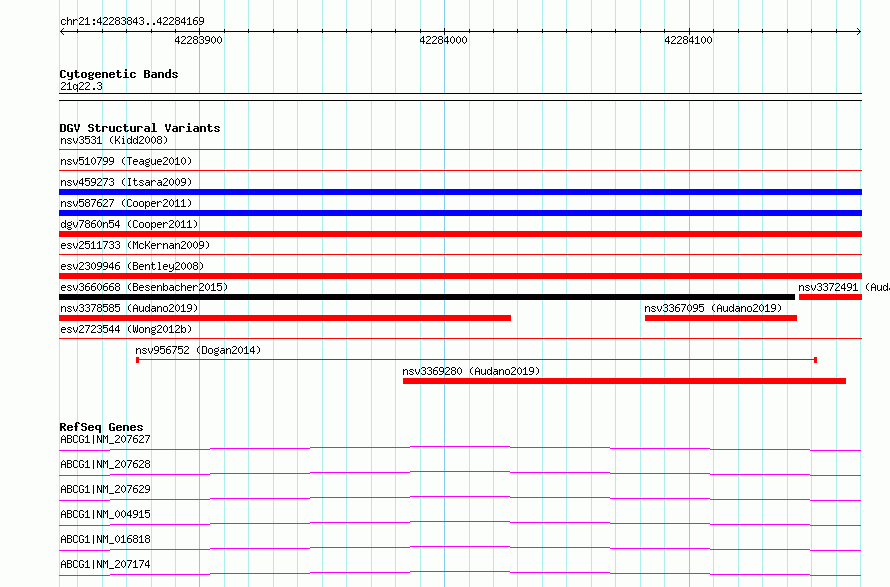Viewport: 890px width, 587px height.
Task: Select the red bar under esv2309946
Action: click(460, 276)
